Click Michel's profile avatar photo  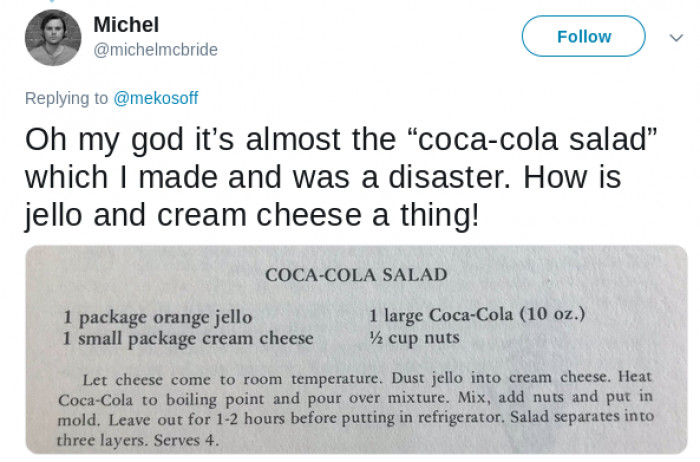click(53, 38)
